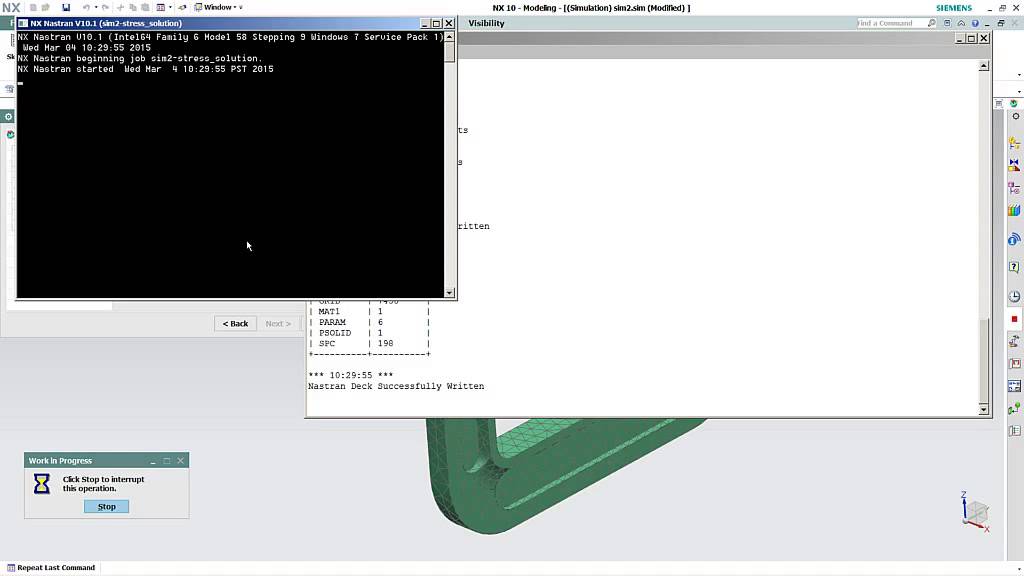
Task: Click the PARAM row in the card table
Action: 369,322
